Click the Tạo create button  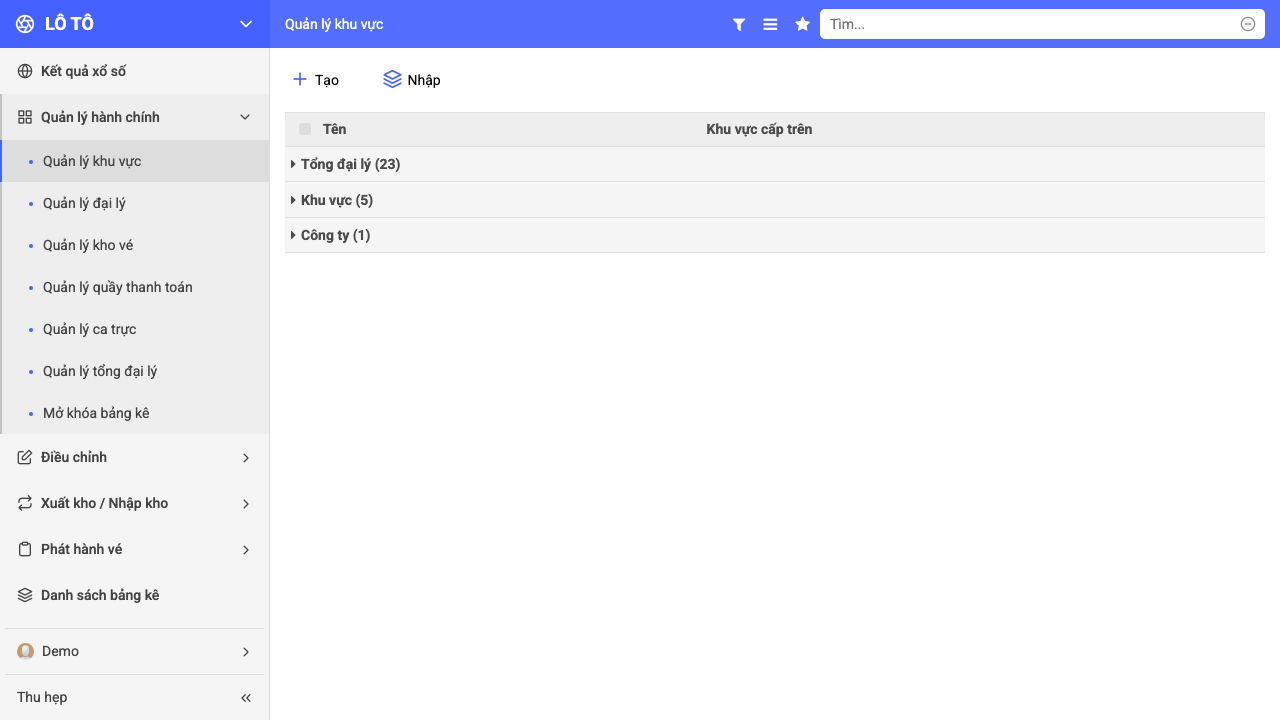click(315, 79)
